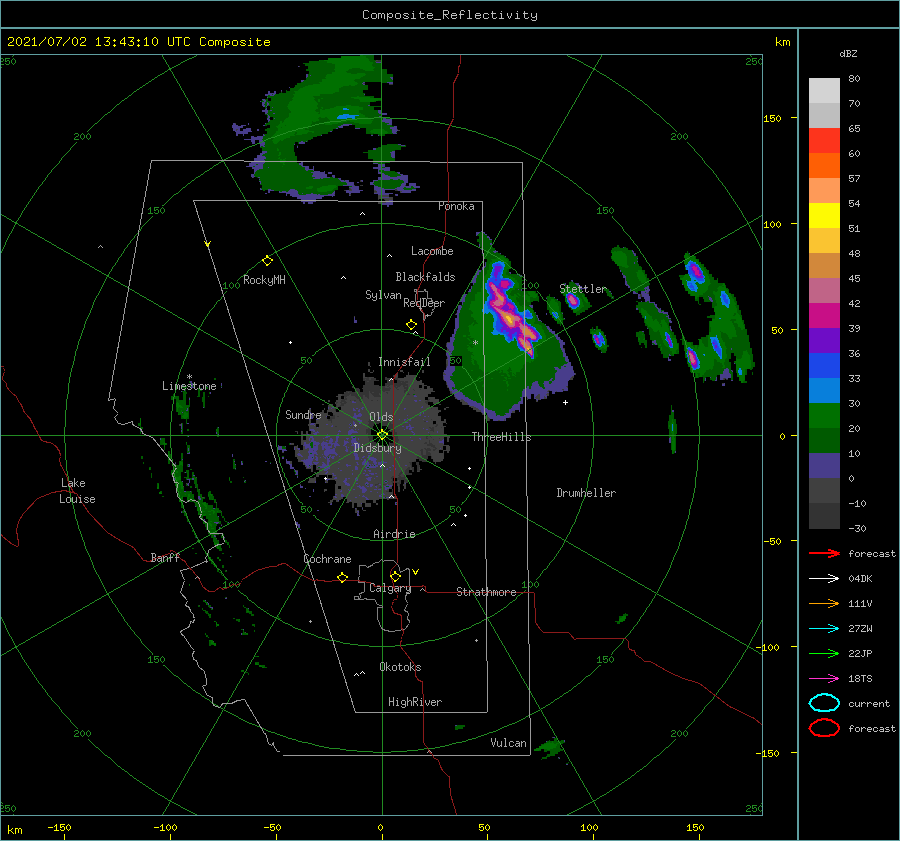Click the large green echo north of Ponoka
The height and width of the screenshot is (841, 900).
coord(324,129)
